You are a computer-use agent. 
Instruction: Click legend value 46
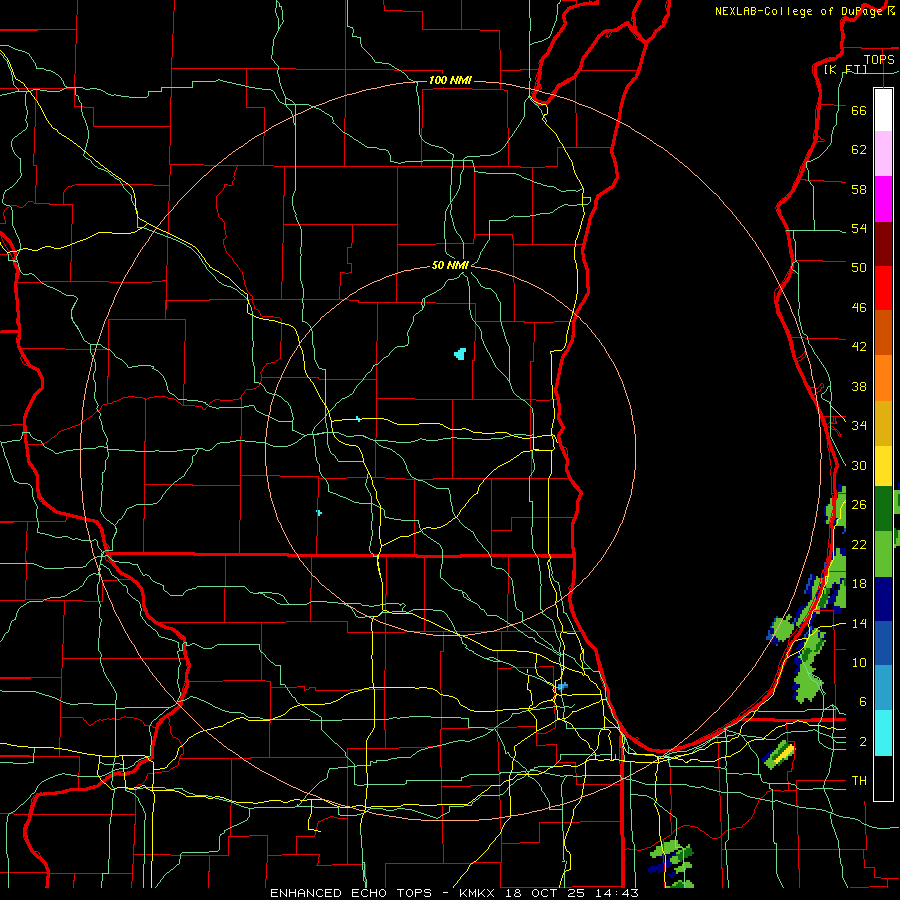click(859, 308)
